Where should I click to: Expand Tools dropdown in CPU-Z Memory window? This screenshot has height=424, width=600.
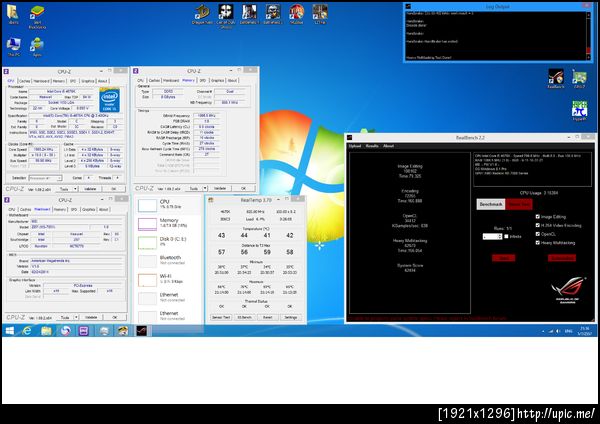206,188
